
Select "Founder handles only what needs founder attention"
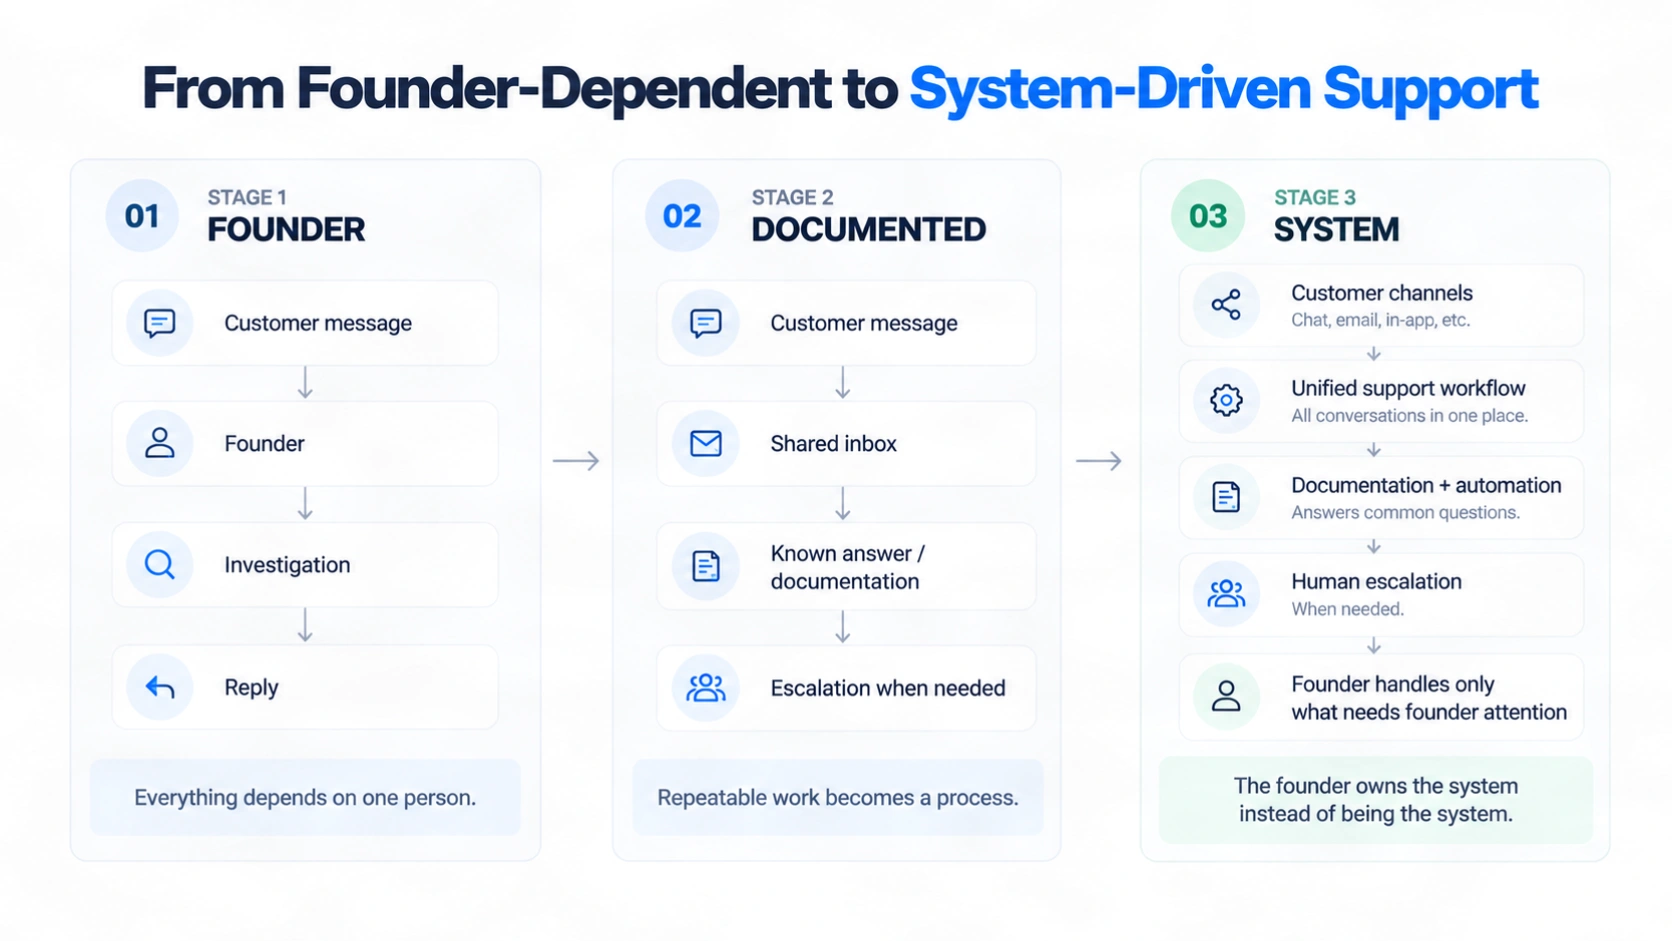pyautogui.click(x=1429, y=698)
